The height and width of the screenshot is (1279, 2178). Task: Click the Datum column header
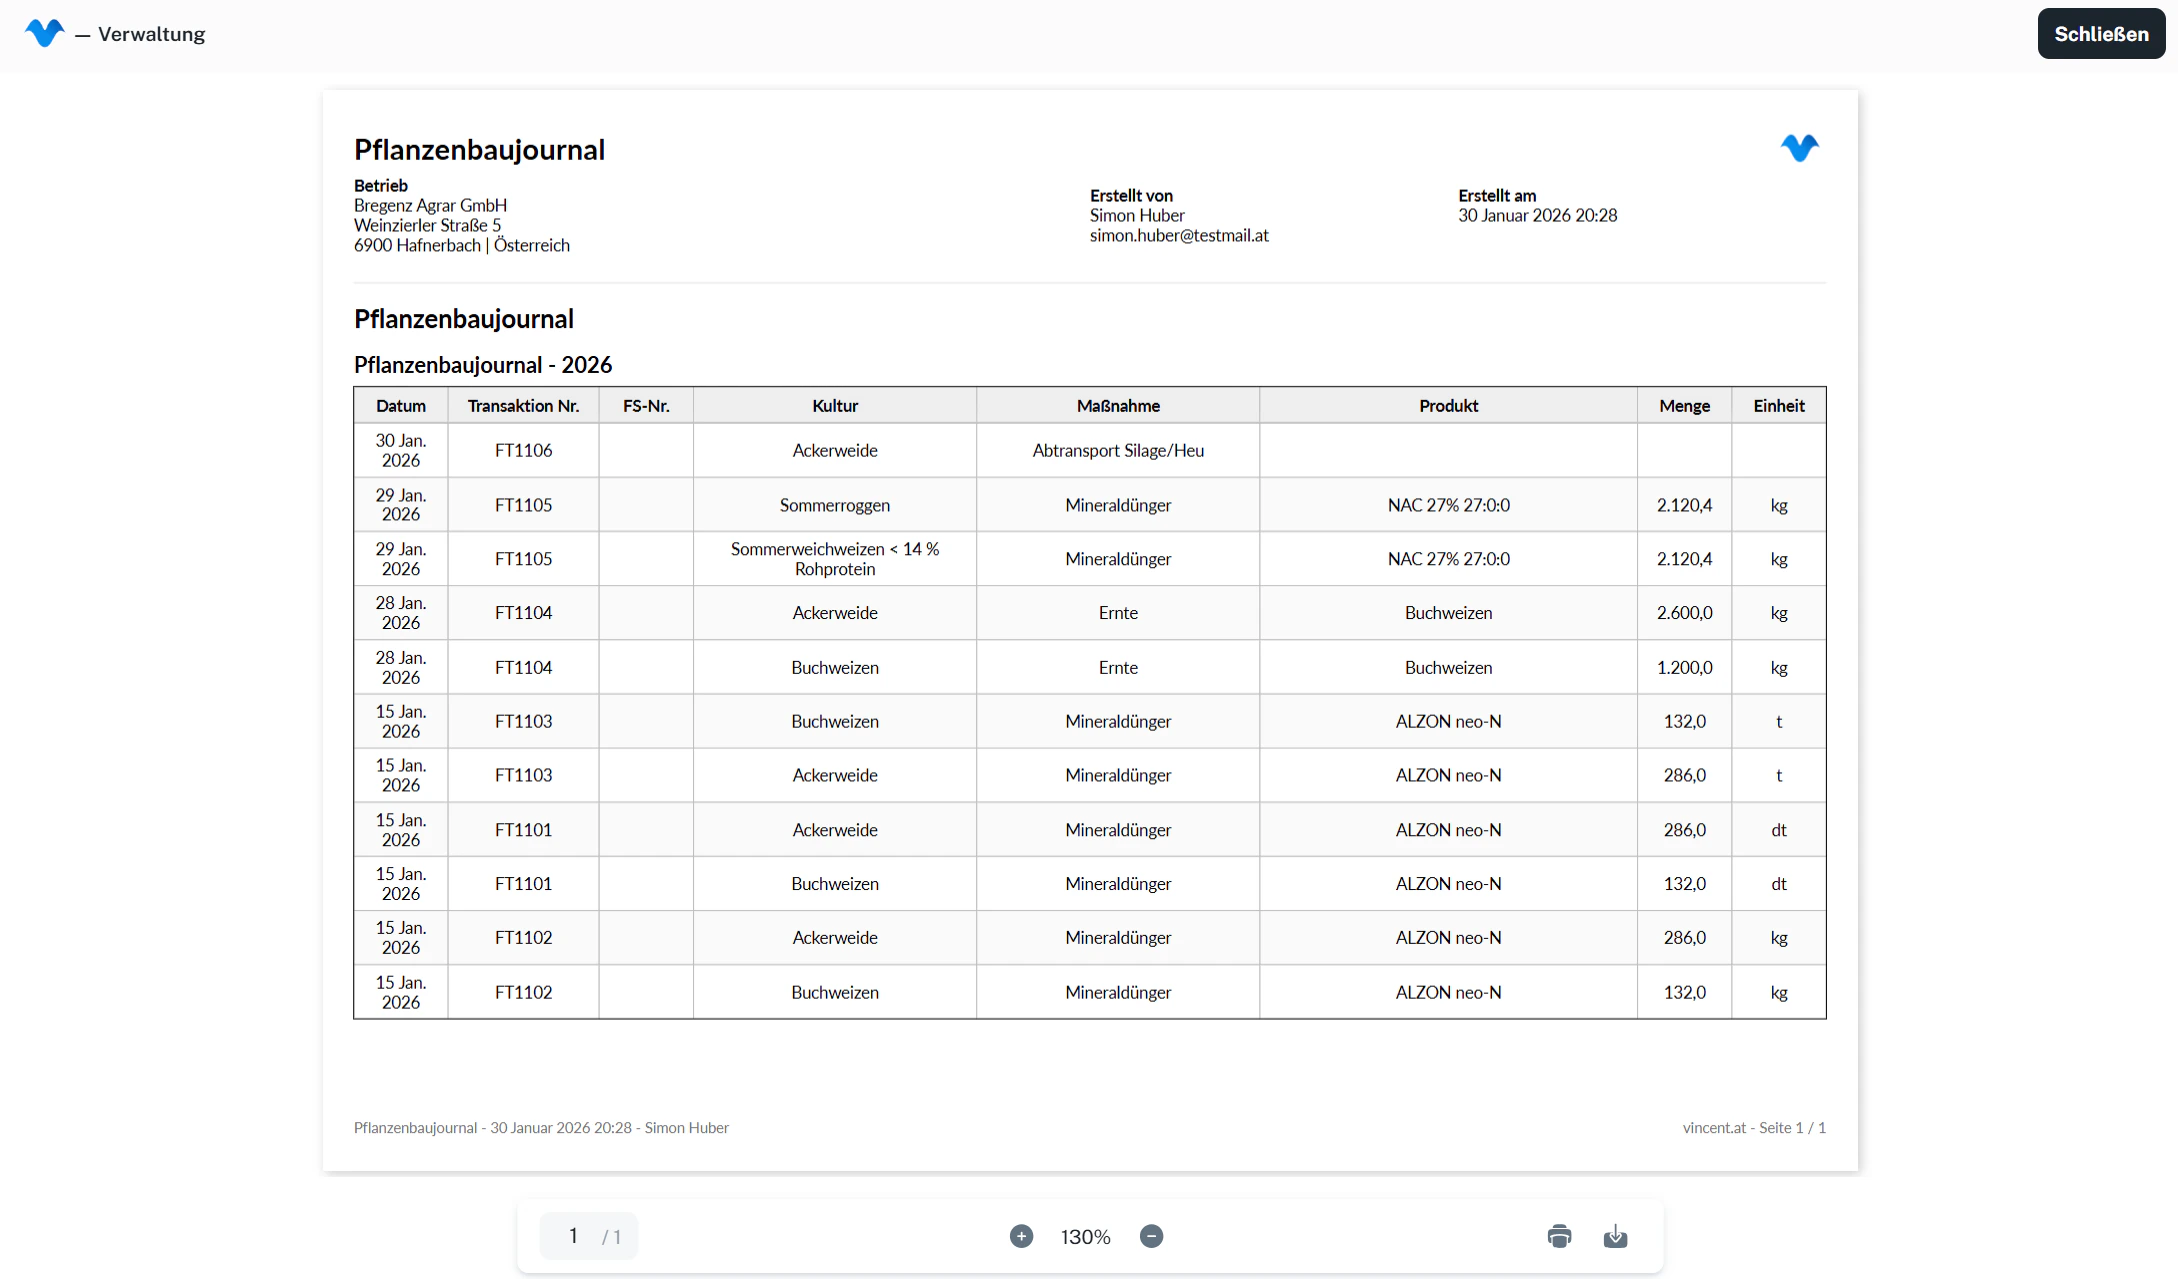pyautogui.click(x=400, y=405)
